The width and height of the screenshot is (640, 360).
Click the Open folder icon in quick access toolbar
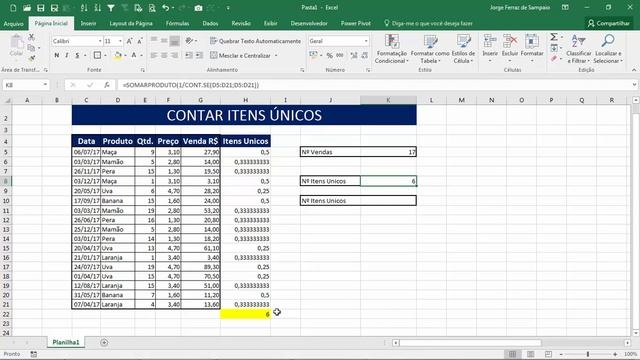(x=27, y=8)
